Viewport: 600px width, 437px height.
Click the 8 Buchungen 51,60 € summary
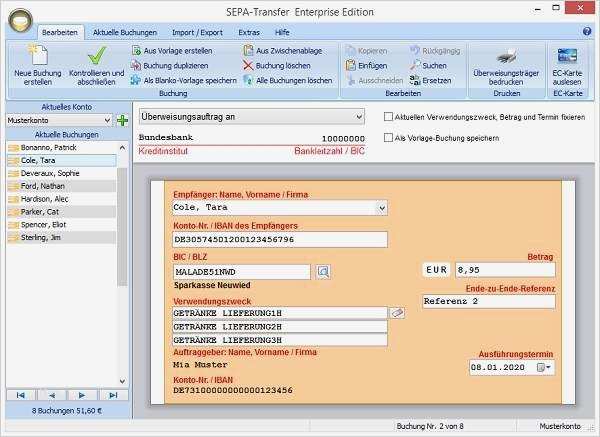click(x=67, y=411)
